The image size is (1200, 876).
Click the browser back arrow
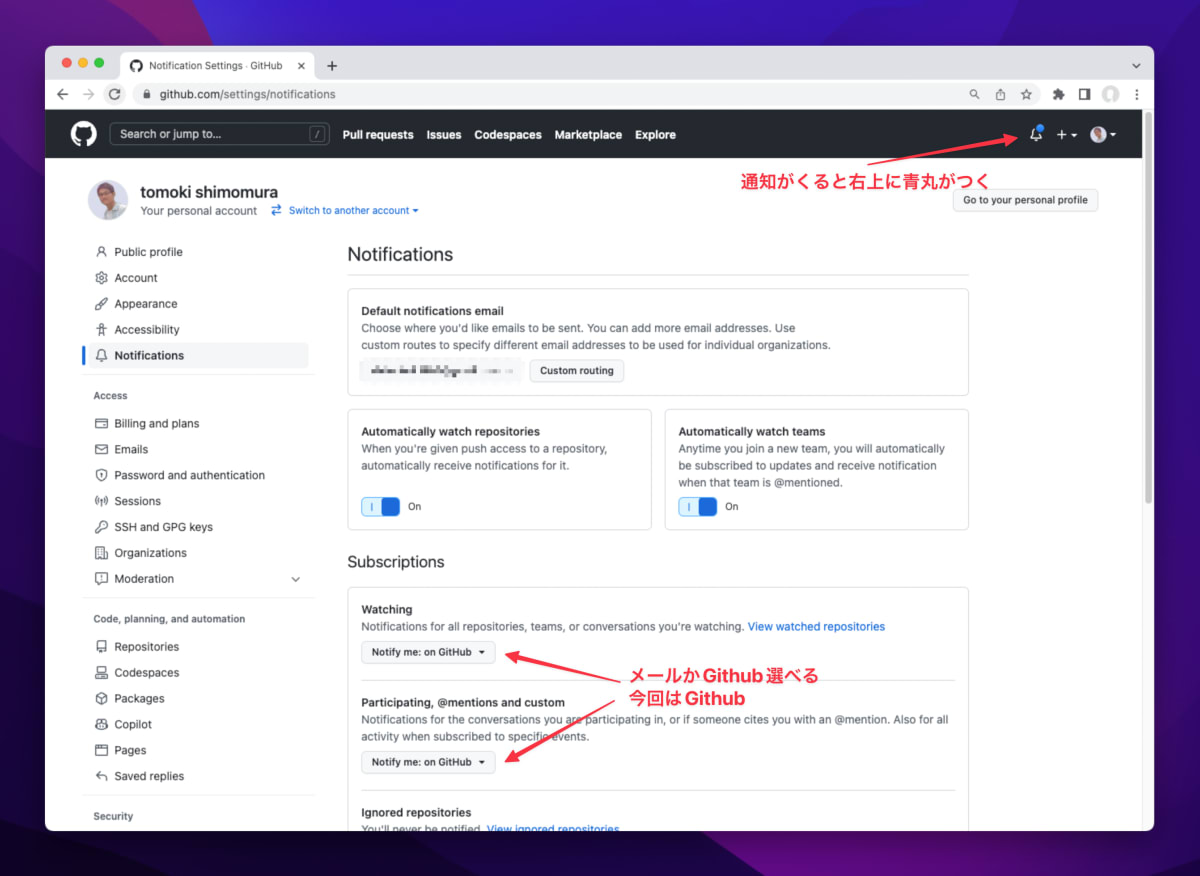(x=62, y=94)
